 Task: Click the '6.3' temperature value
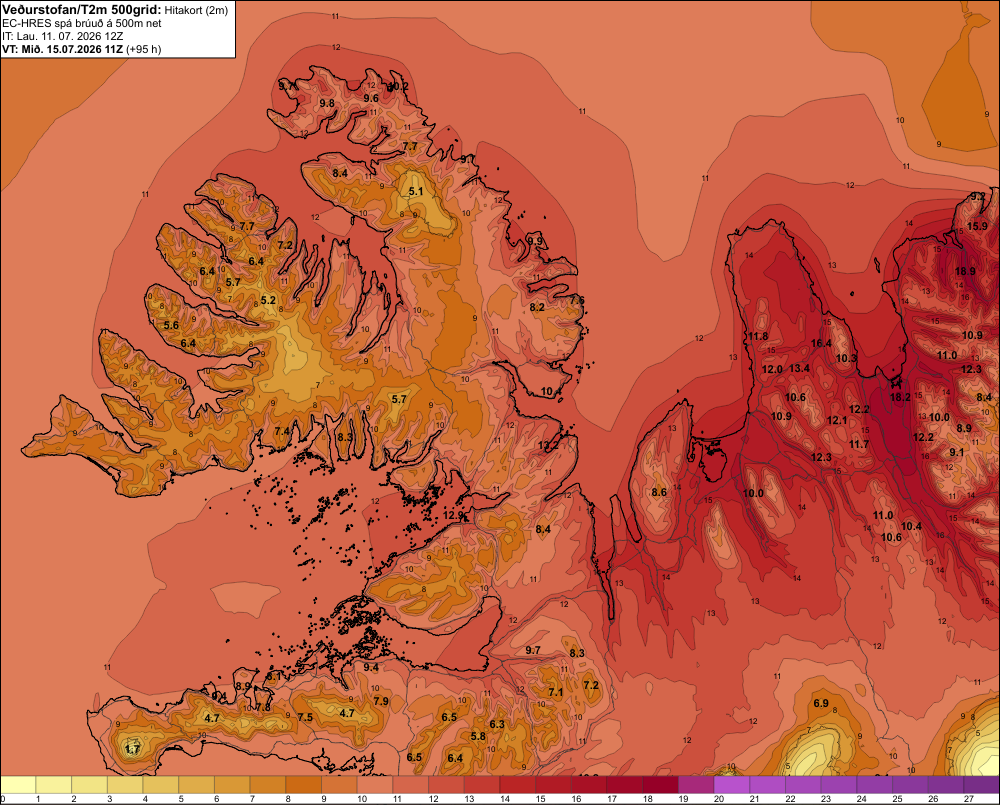[x=497, y=724]
